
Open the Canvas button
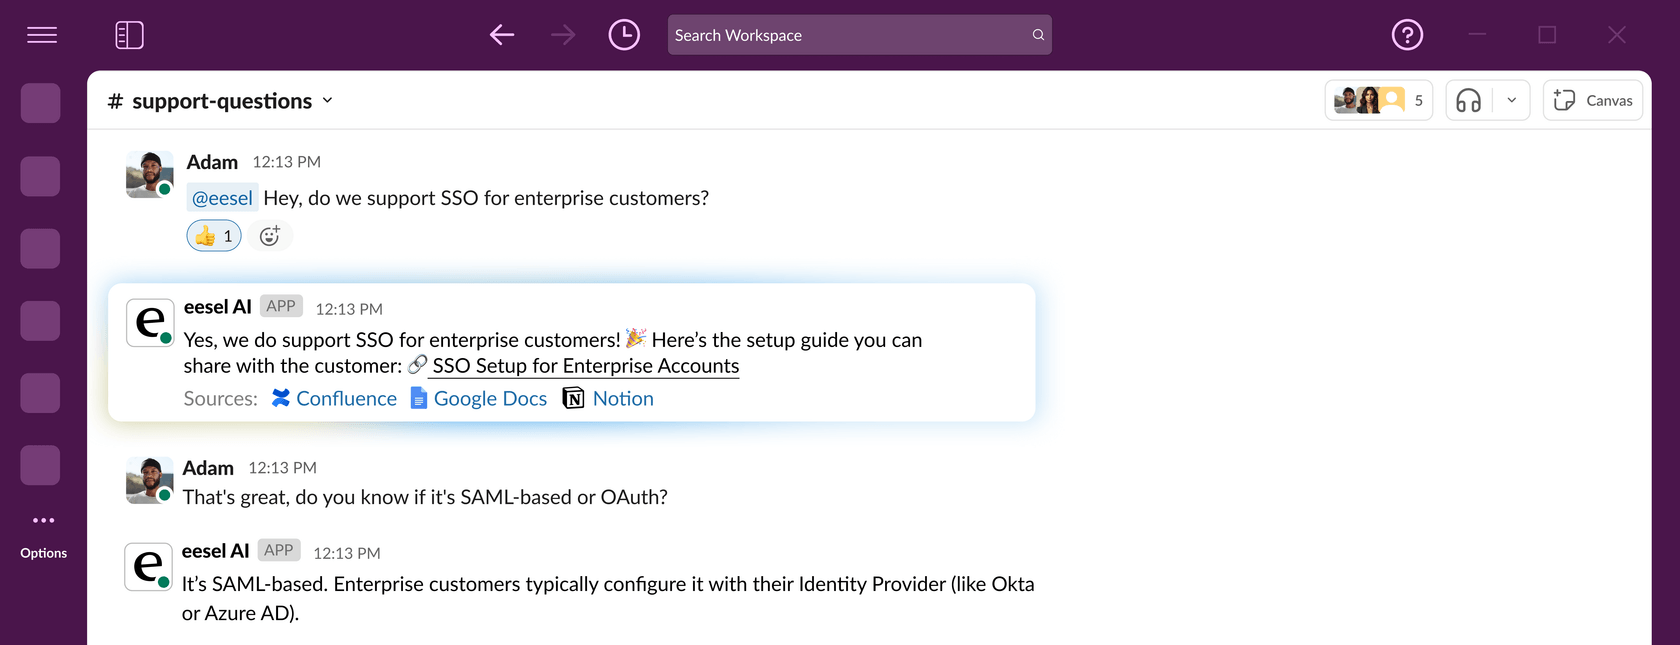point(1592,101)
